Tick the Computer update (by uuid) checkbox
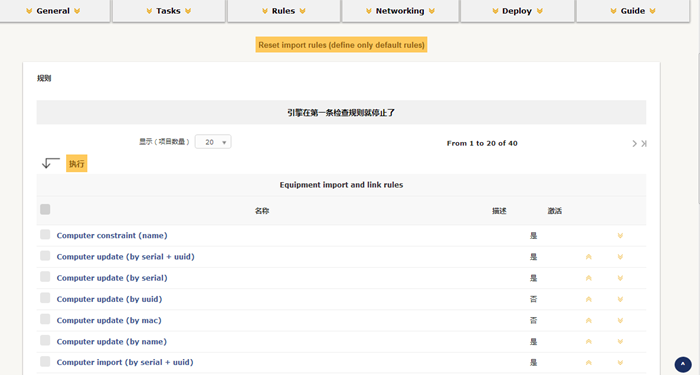The width and height of the screenshot is (700, 375). coord(45,298)
